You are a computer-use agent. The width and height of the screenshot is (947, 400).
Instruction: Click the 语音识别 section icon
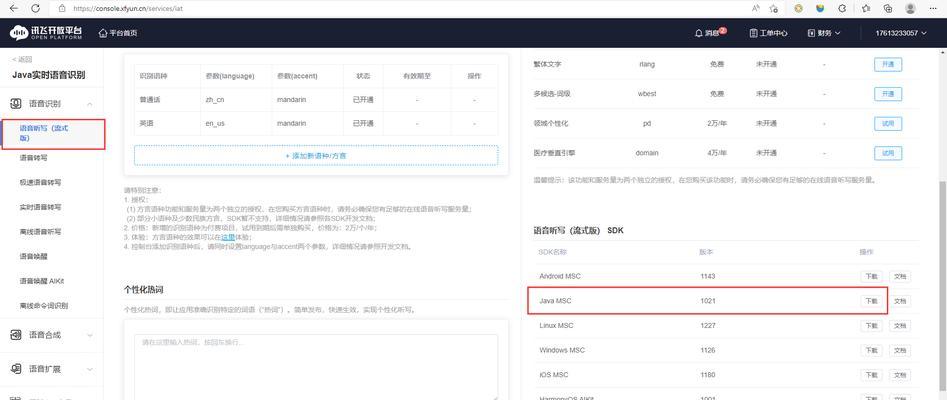(16, 104)
